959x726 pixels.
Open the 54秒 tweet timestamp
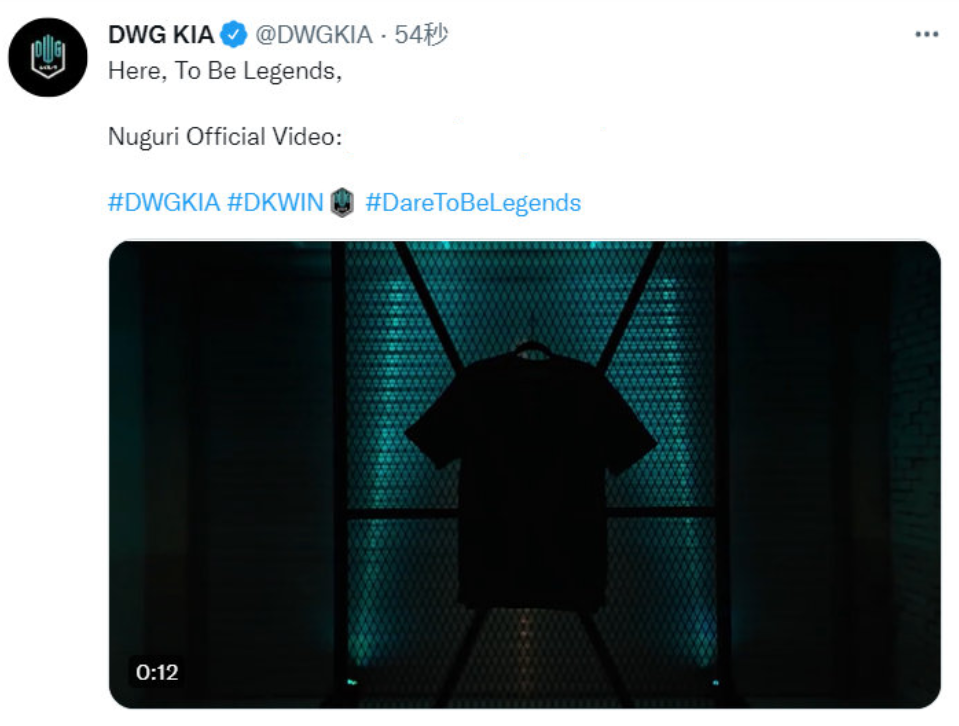421,34
